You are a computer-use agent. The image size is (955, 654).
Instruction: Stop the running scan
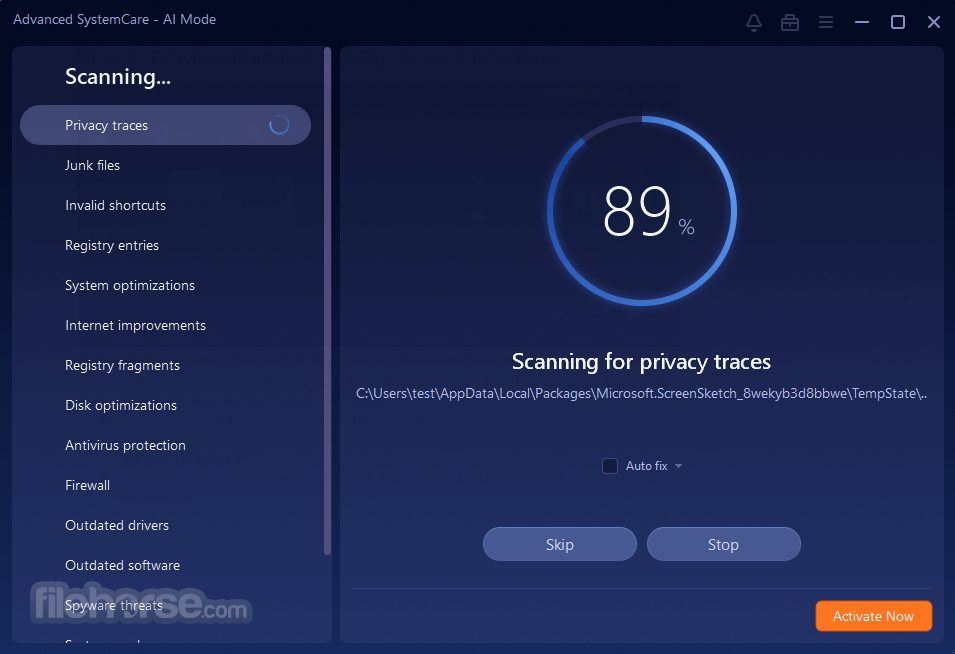724,544
